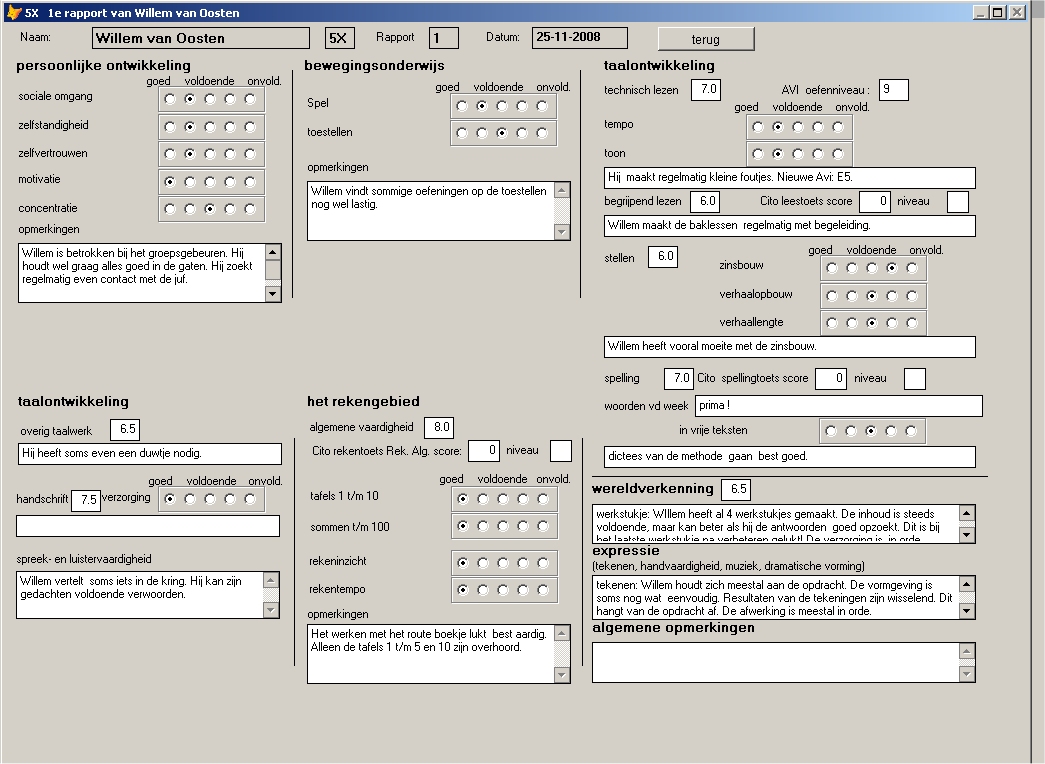1045x764 pixels.
Task: Click the Cito rekentoets score field
Action: coord(483,451)
